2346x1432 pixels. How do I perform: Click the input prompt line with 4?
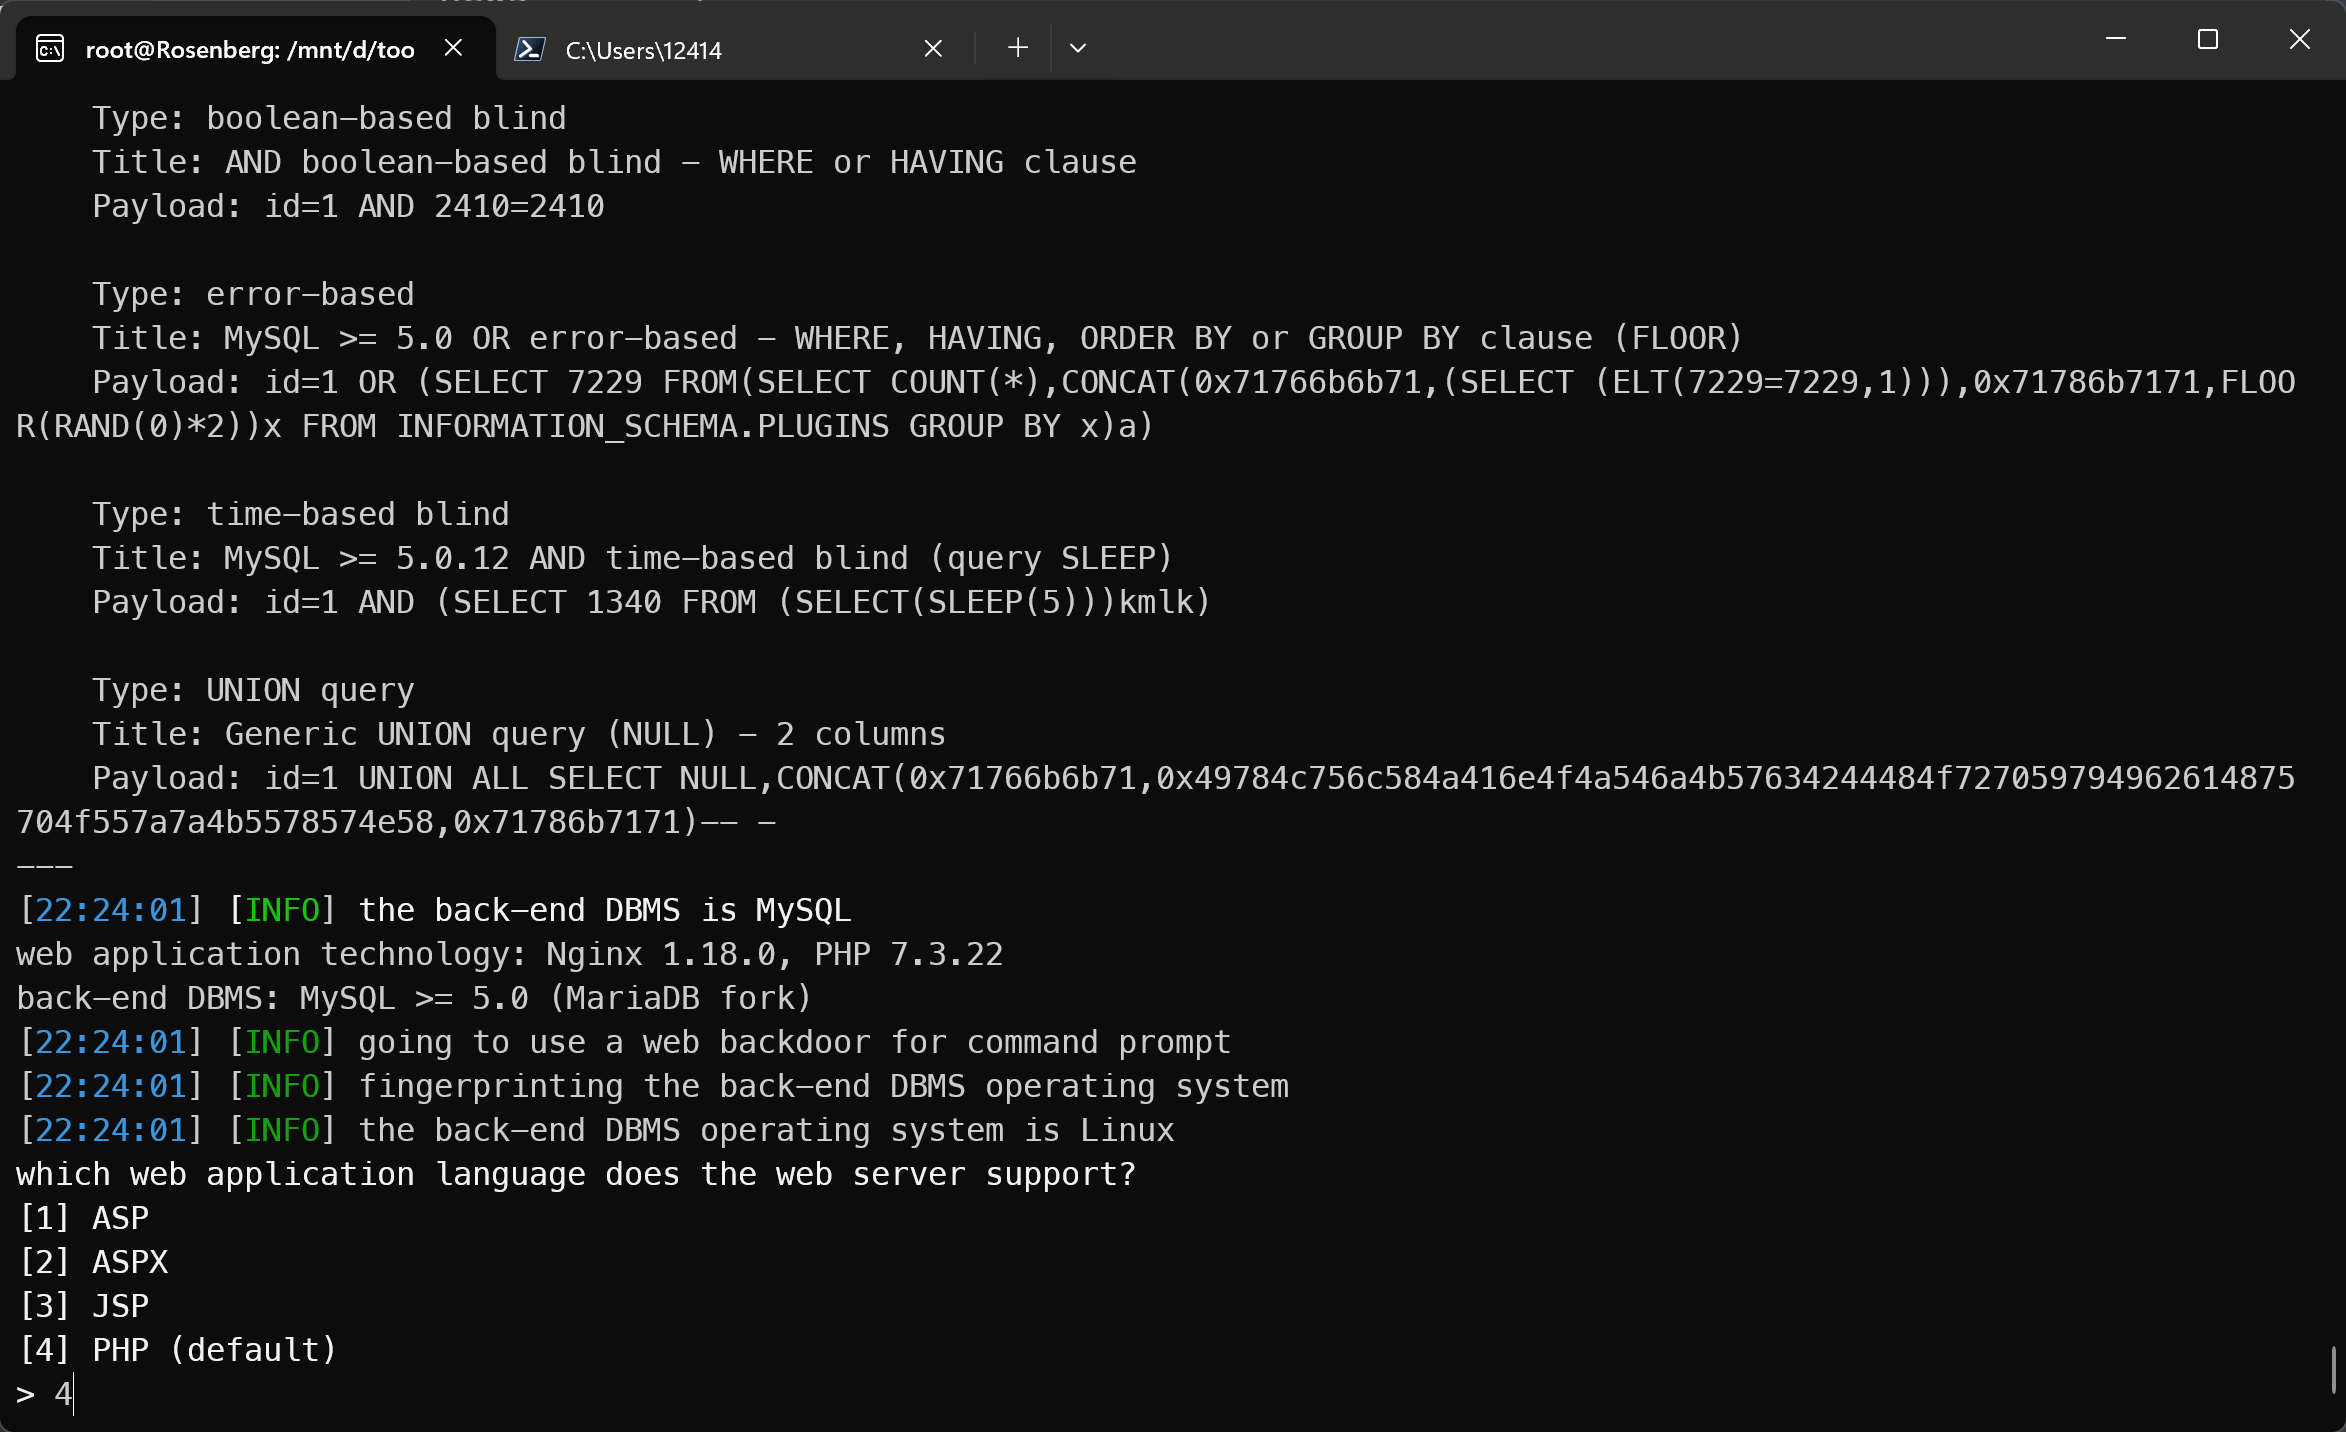[45, 1393]
